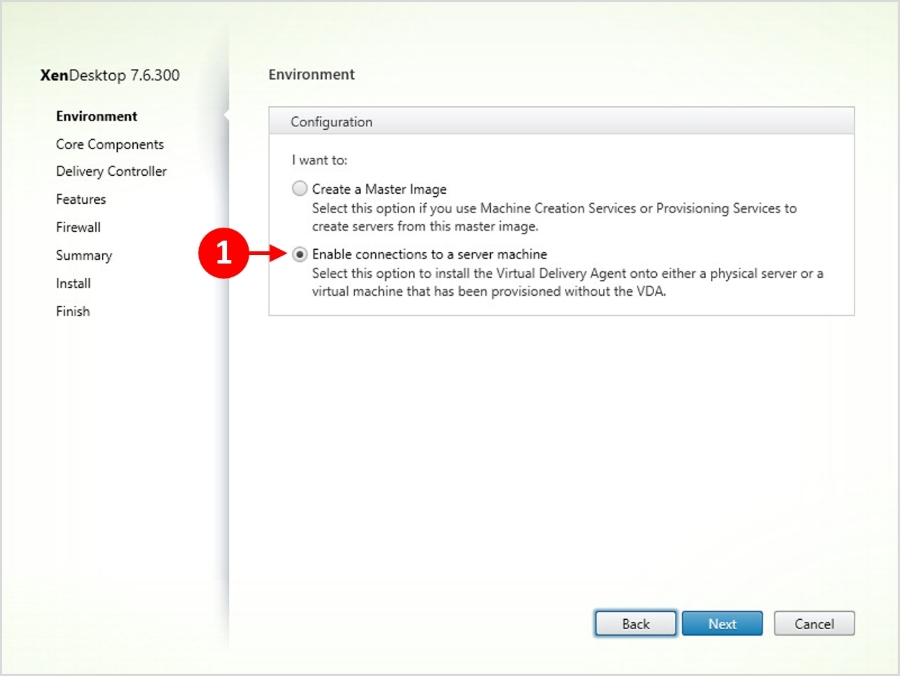Click the Configuration panel header
This screenshot has width=900, height=676.
click(561, 121)
